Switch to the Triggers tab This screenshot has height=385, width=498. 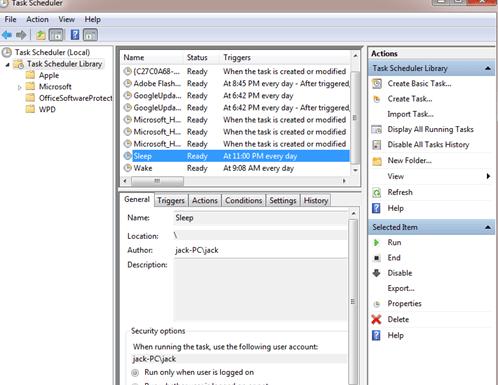click(171, 200)
